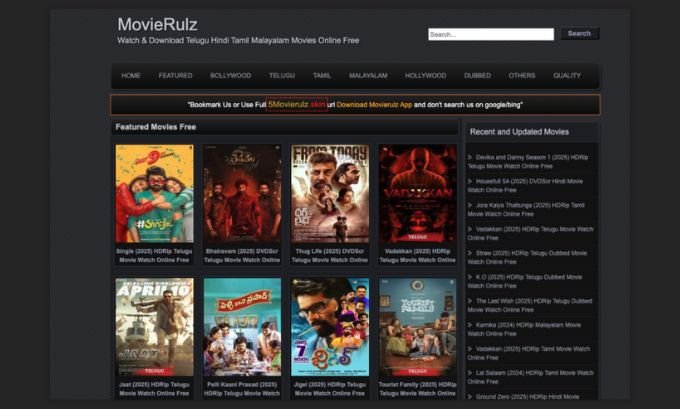This screenshot has height=409, width=680.
Task: Open Devika and Danny Season 1 link
Action: click(x=530, y=161)
